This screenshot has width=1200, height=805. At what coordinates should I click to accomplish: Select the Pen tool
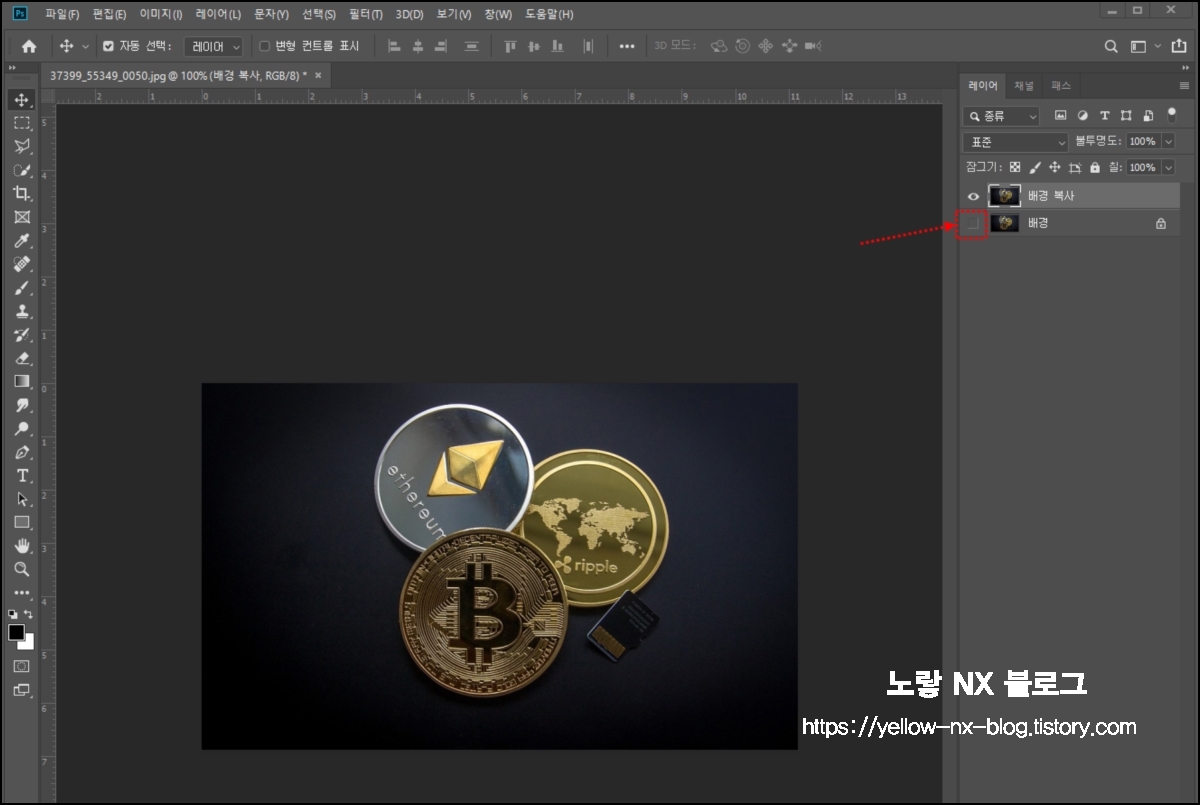(x=22, y=452)
